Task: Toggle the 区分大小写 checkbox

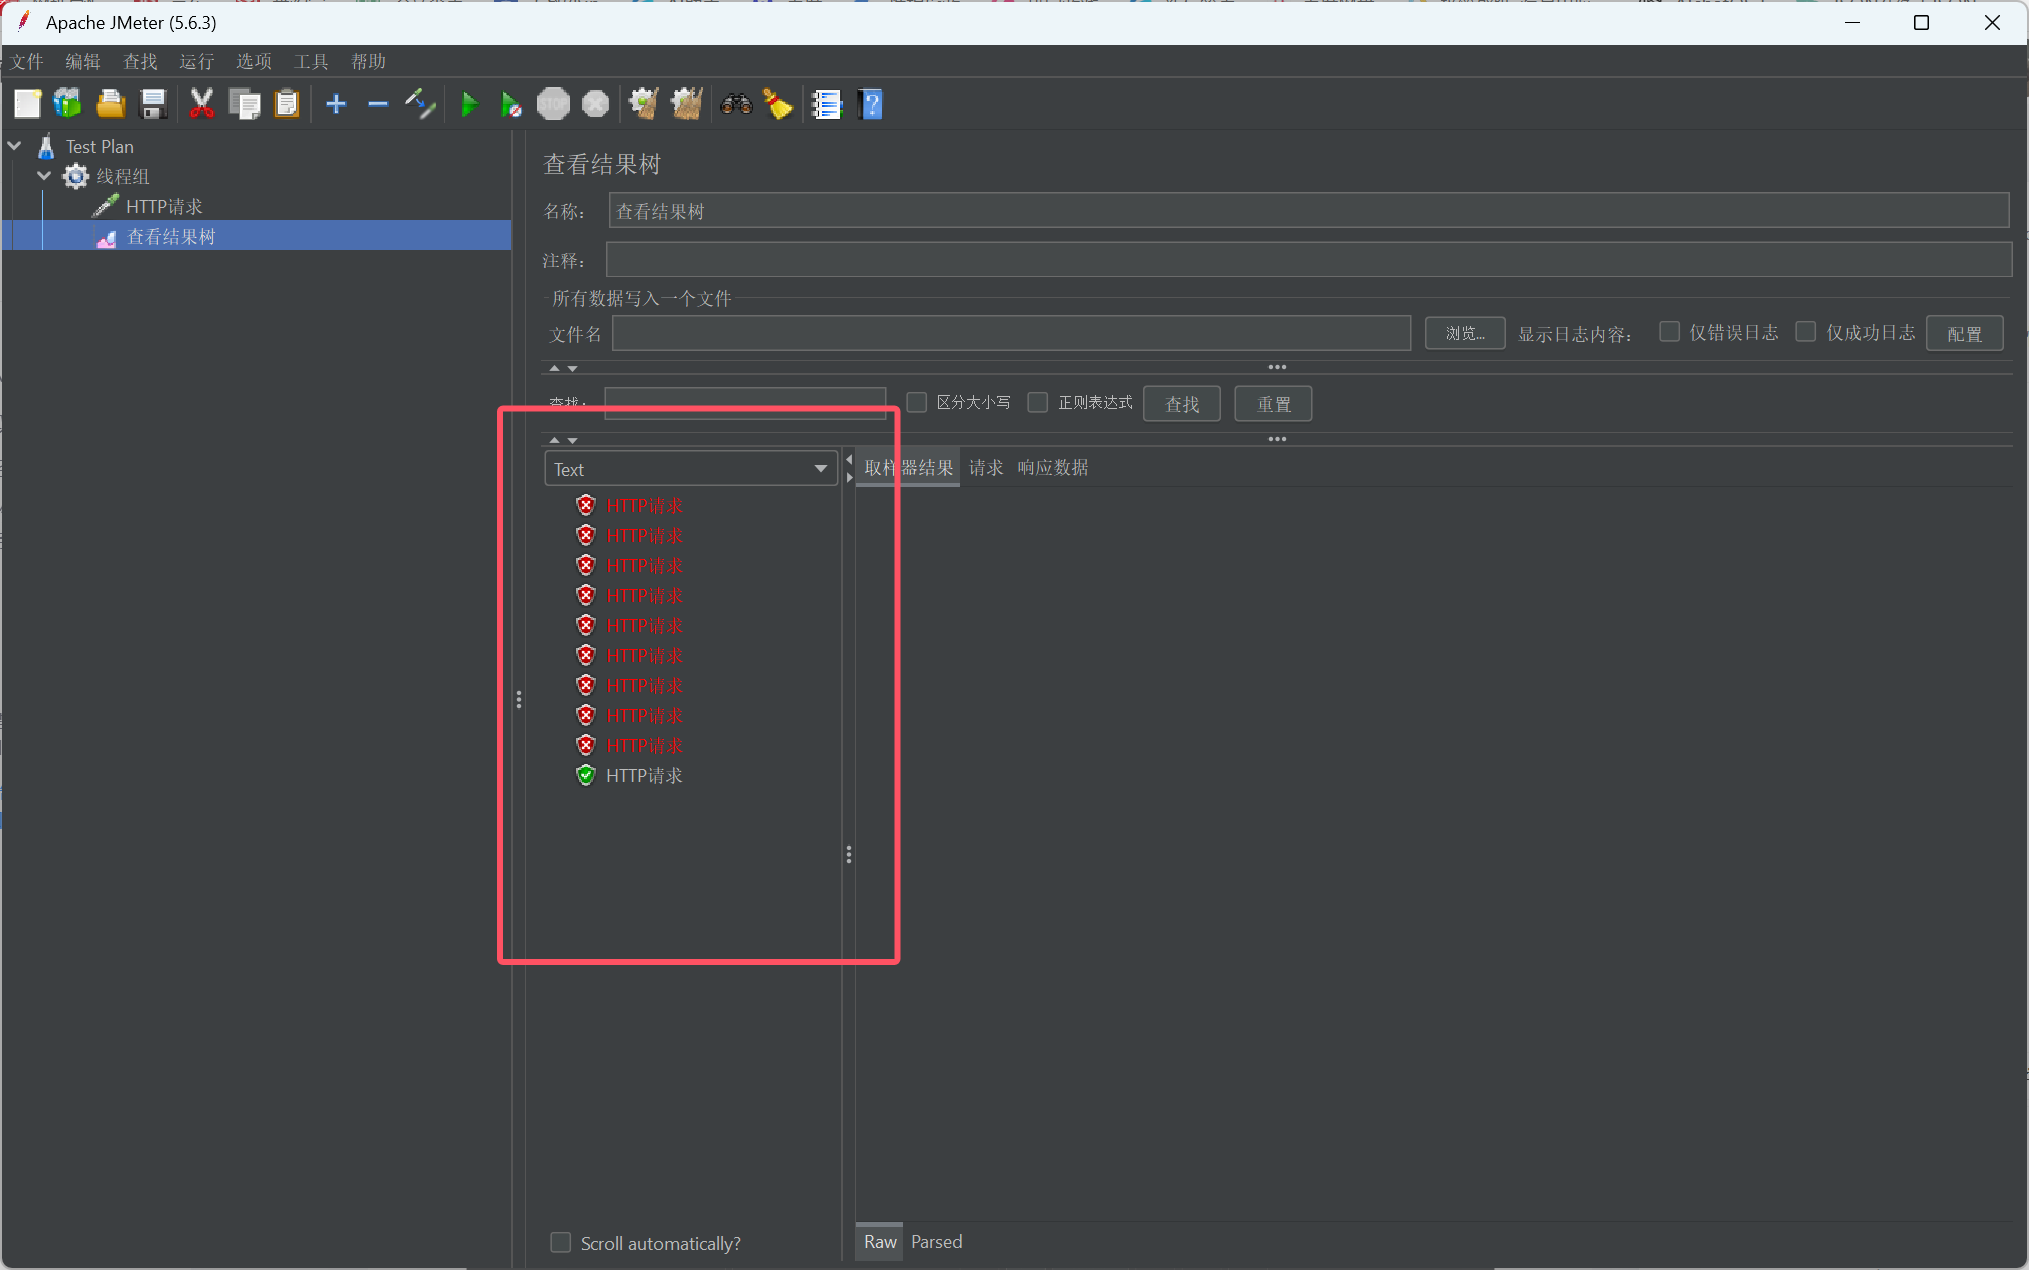Action: [x=916, y=402]
